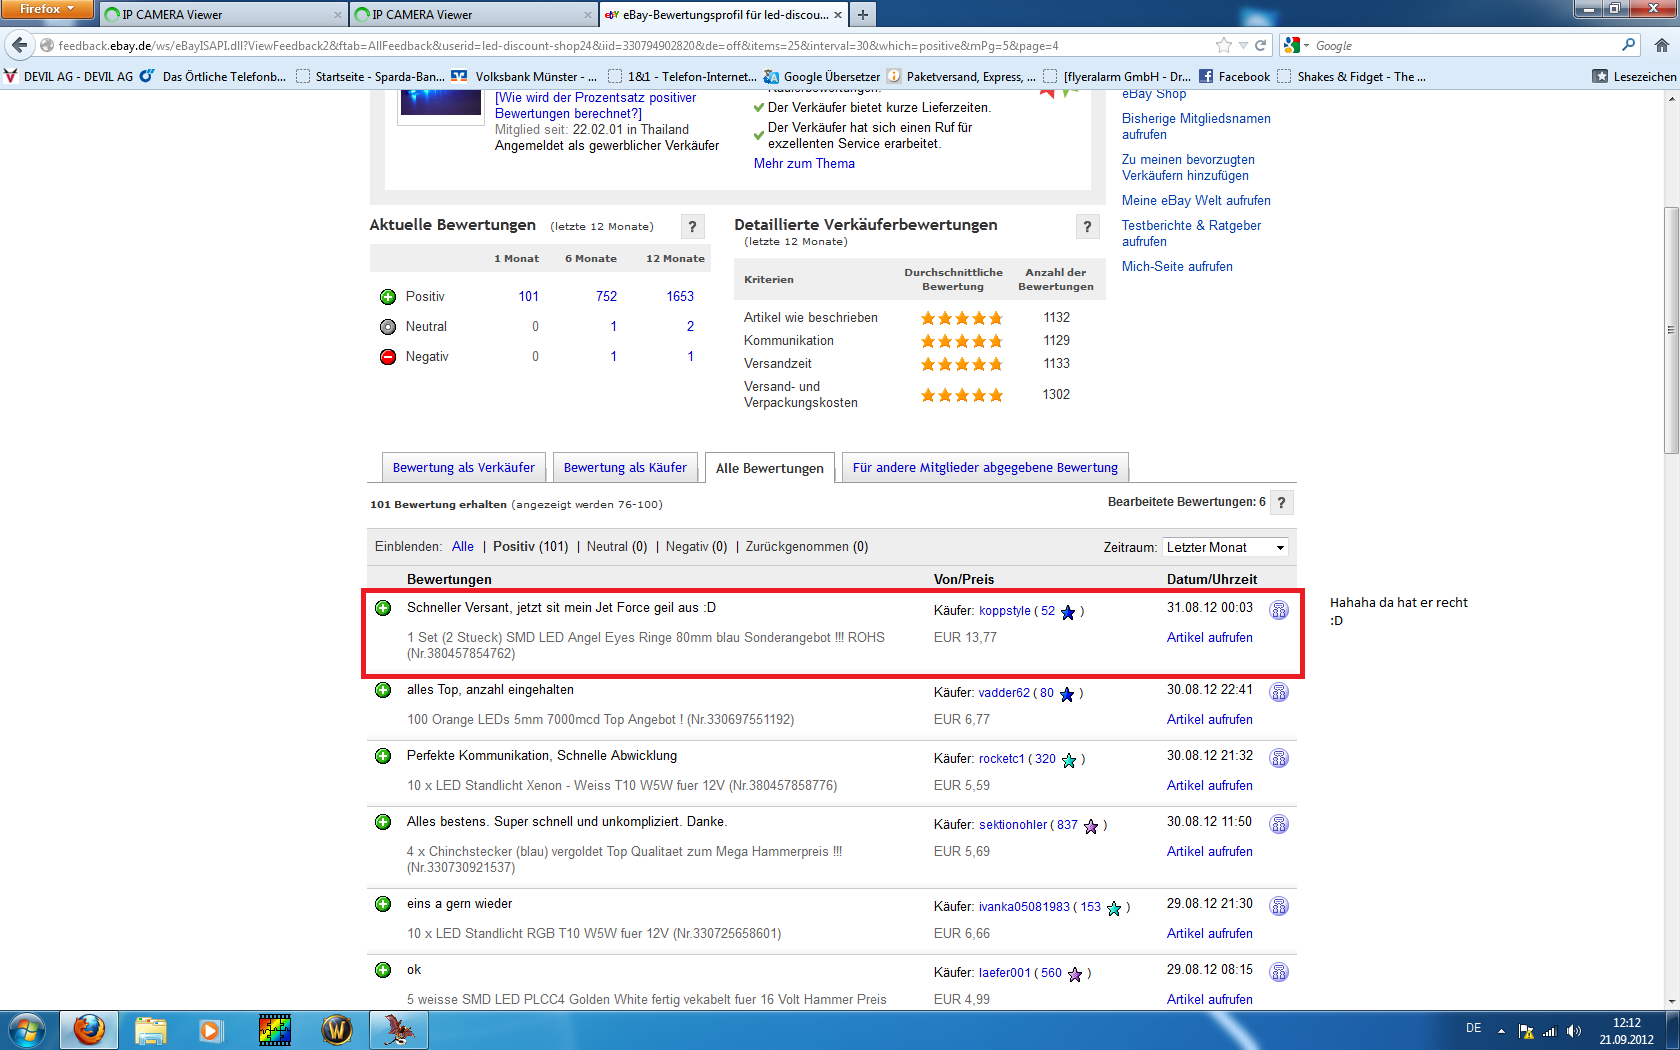Click the Lesezeichen bookmarks button
Screen dimensions: 1680x1050
click(x=1634, y=76)
